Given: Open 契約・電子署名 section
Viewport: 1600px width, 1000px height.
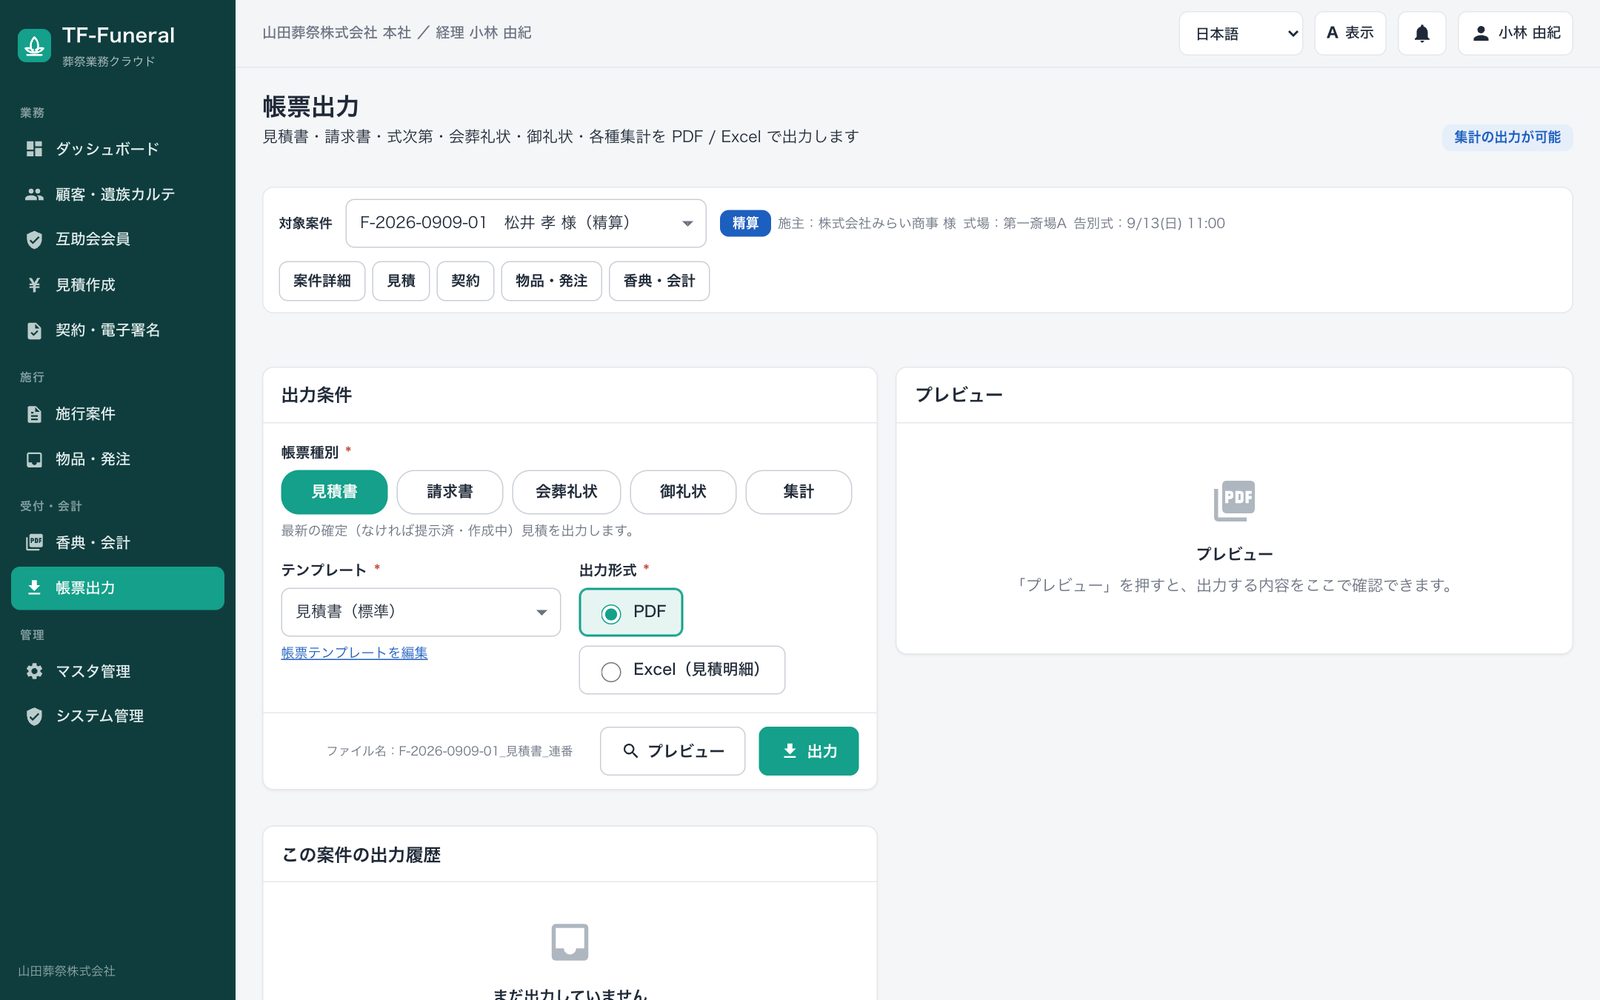Looking at the screenshot, I should (x=117, y=330).
